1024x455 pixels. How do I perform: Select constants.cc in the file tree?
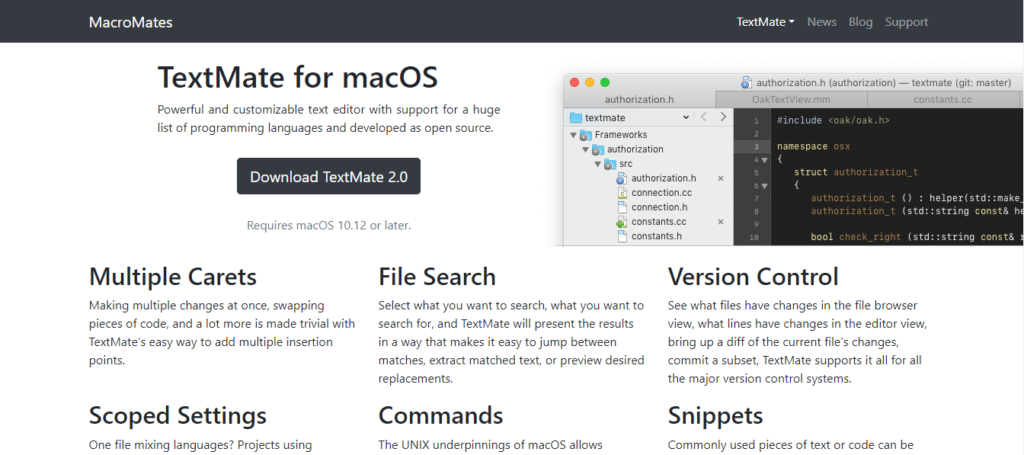point(659,222)
